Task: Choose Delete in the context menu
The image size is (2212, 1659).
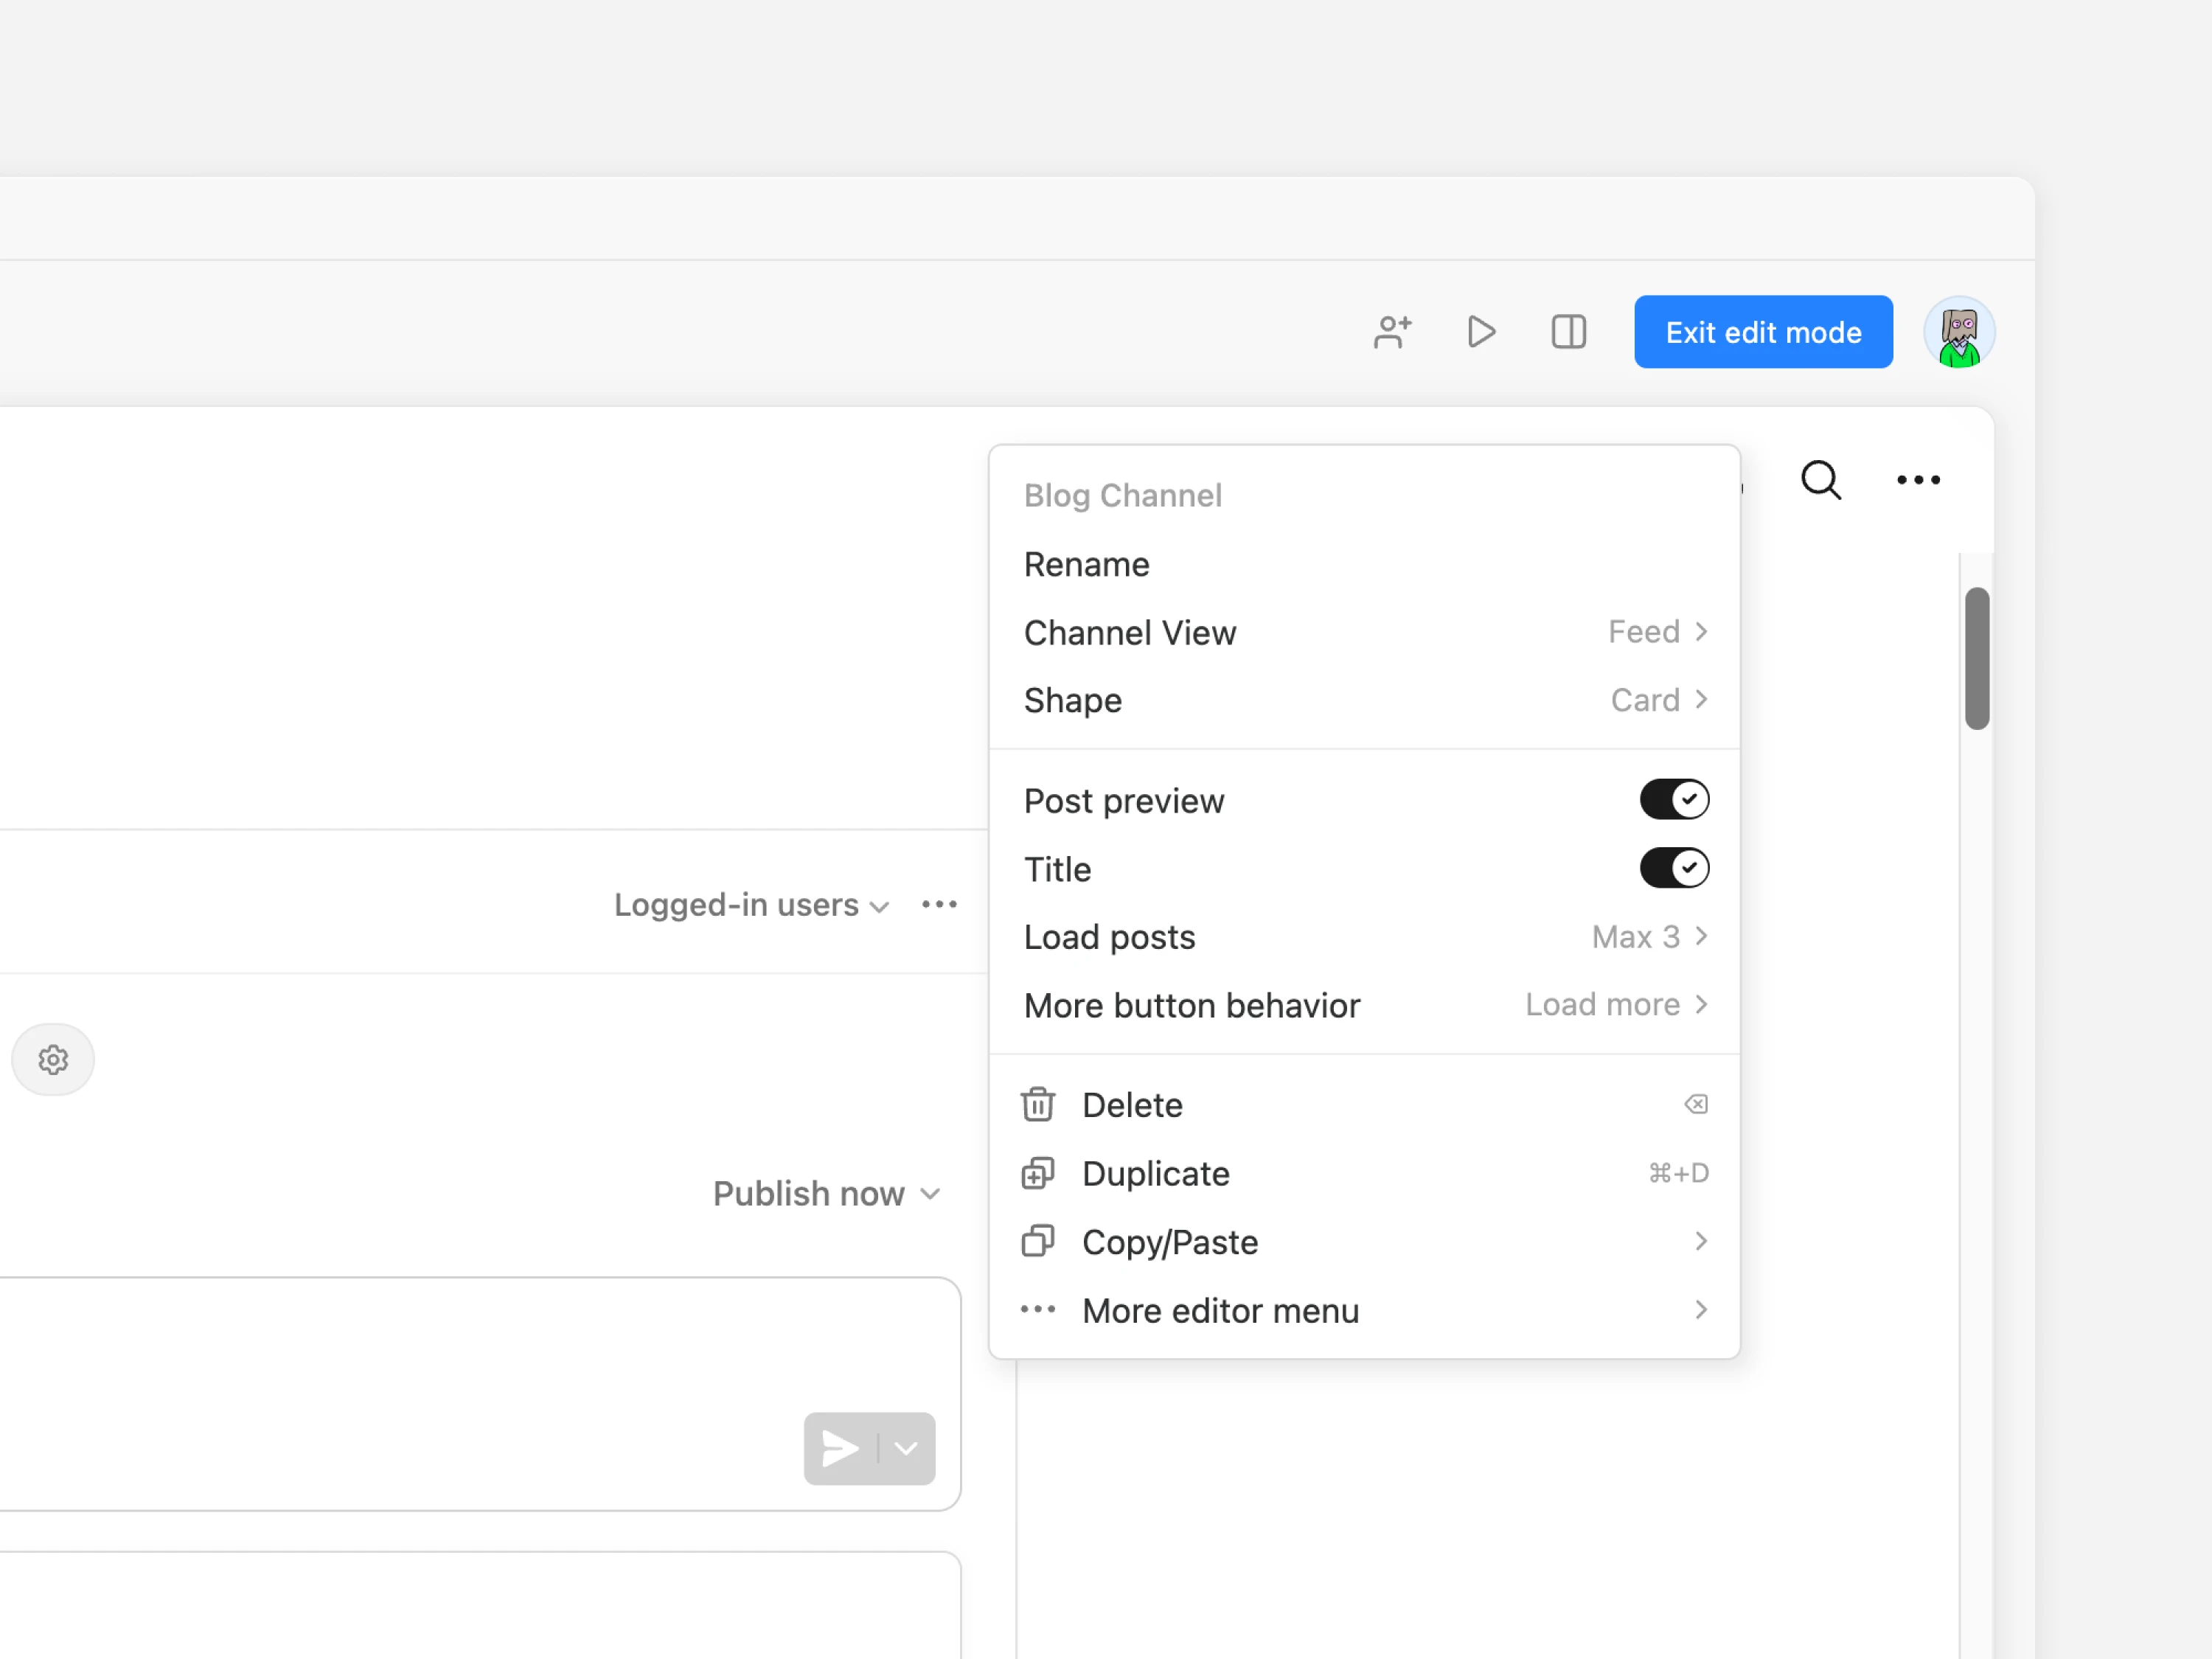Action: tap(1132, 1105)
